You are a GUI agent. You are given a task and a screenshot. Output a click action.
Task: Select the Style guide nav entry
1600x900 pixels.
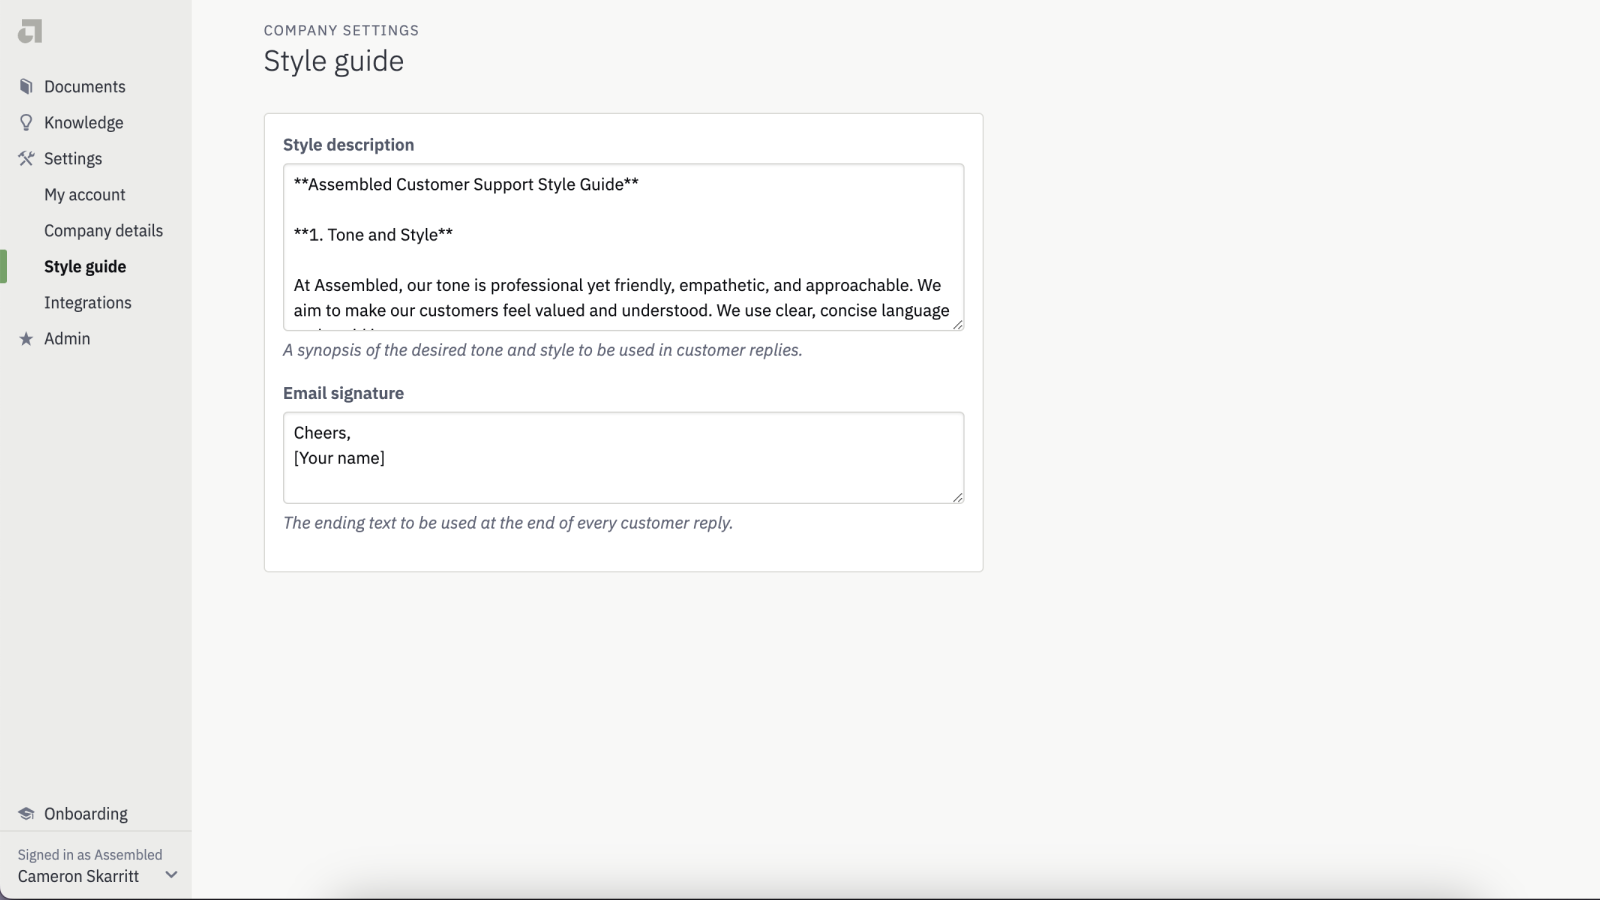[x=84, y=266]
